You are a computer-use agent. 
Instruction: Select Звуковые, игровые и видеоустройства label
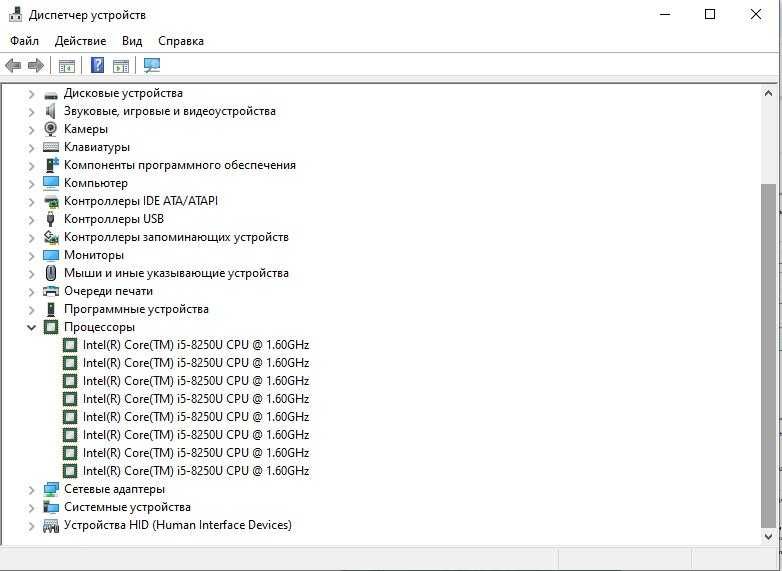click(170, 111)
